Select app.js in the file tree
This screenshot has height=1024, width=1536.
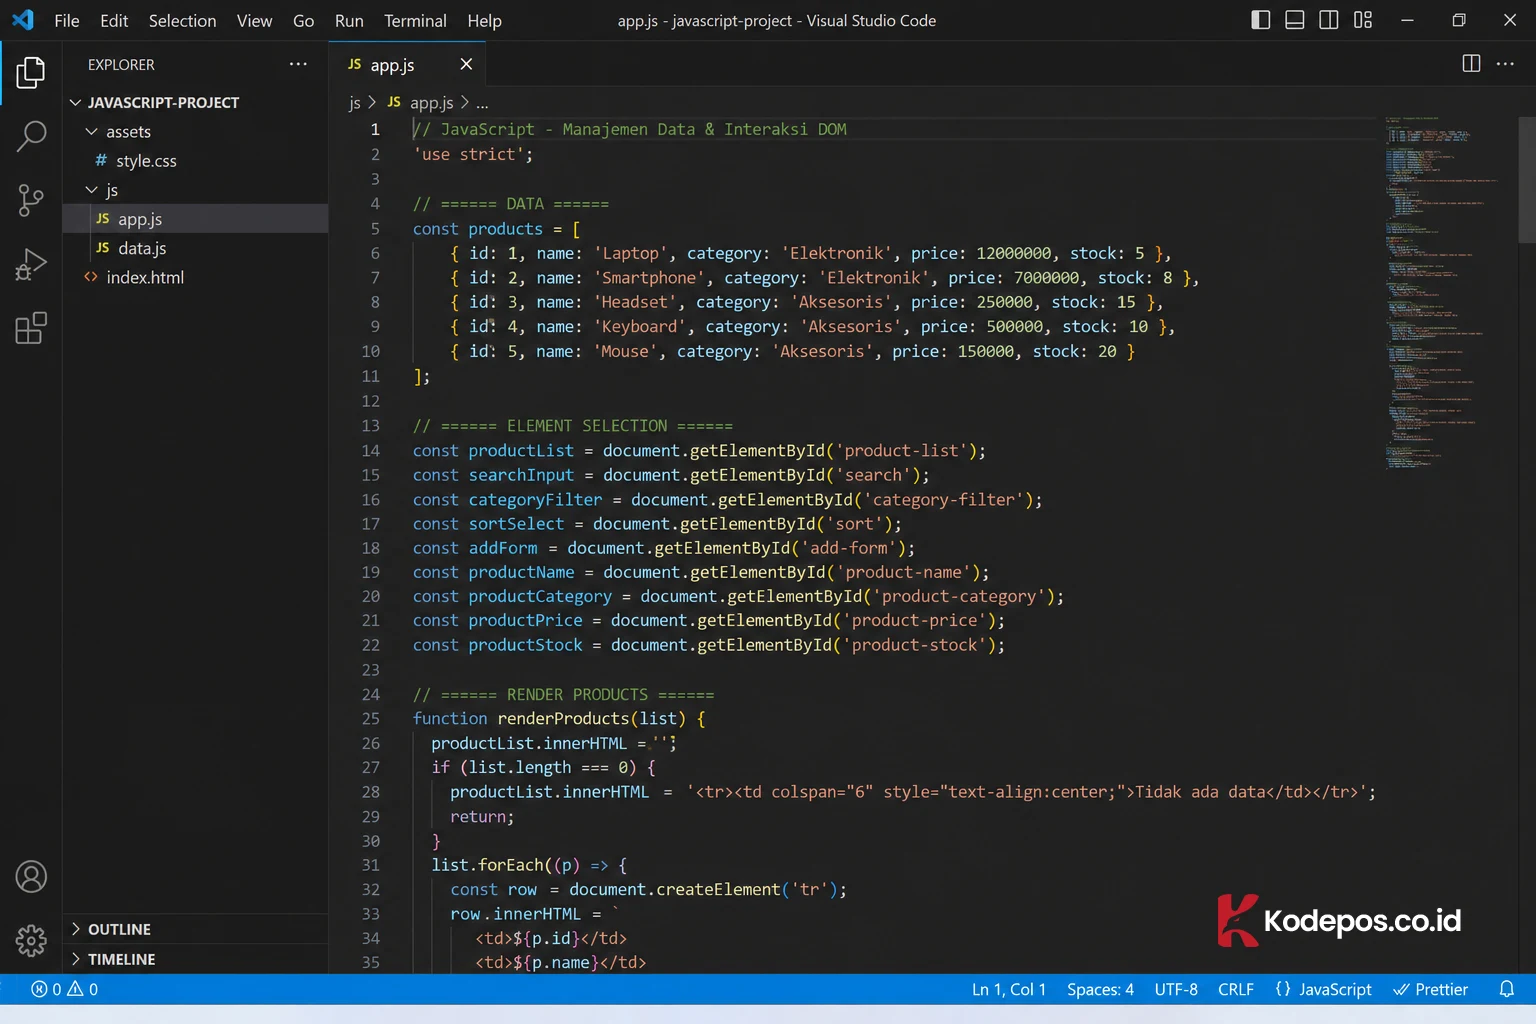pos(196,218)
